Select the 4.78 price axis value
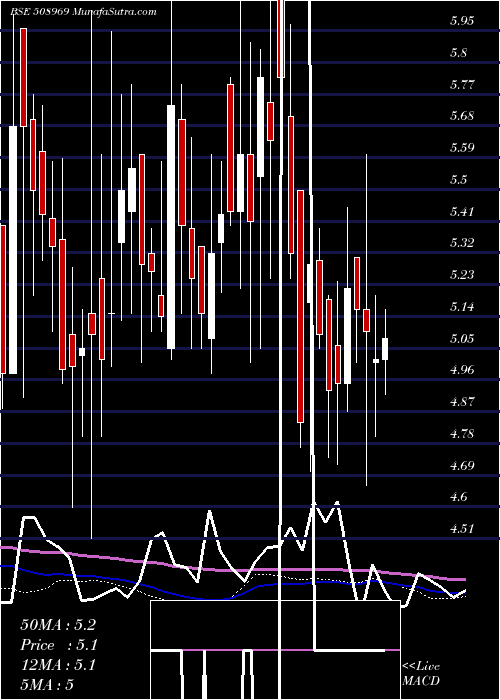 (x=462, y=433)
